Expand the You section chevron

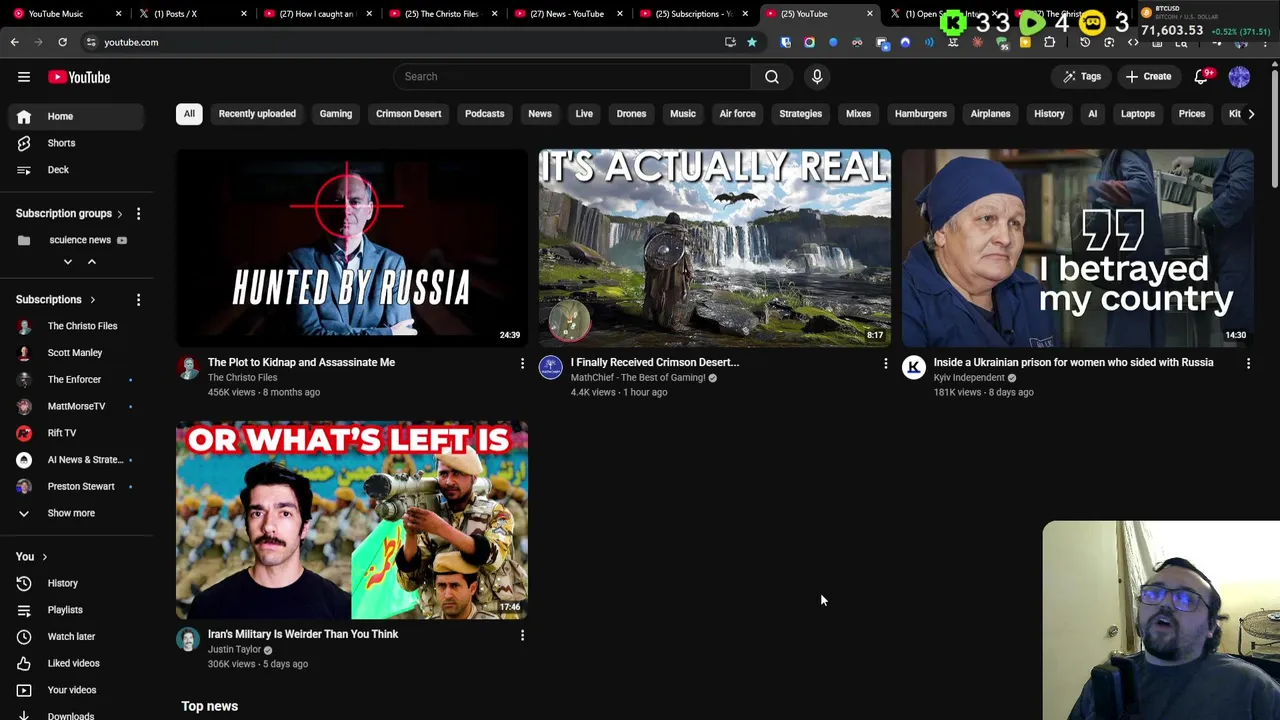44,557
